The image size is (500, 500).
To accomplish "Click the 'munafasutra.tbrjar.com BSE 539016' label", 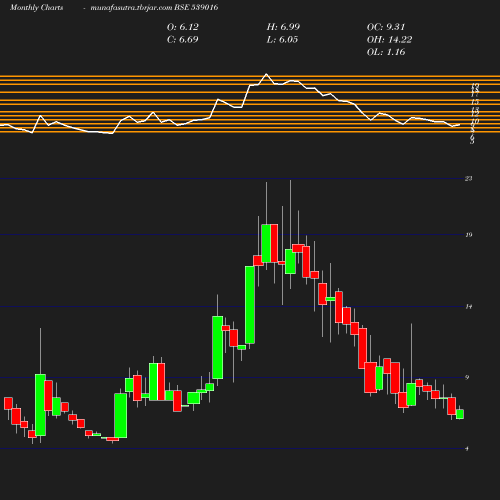I will pos(154,7).
